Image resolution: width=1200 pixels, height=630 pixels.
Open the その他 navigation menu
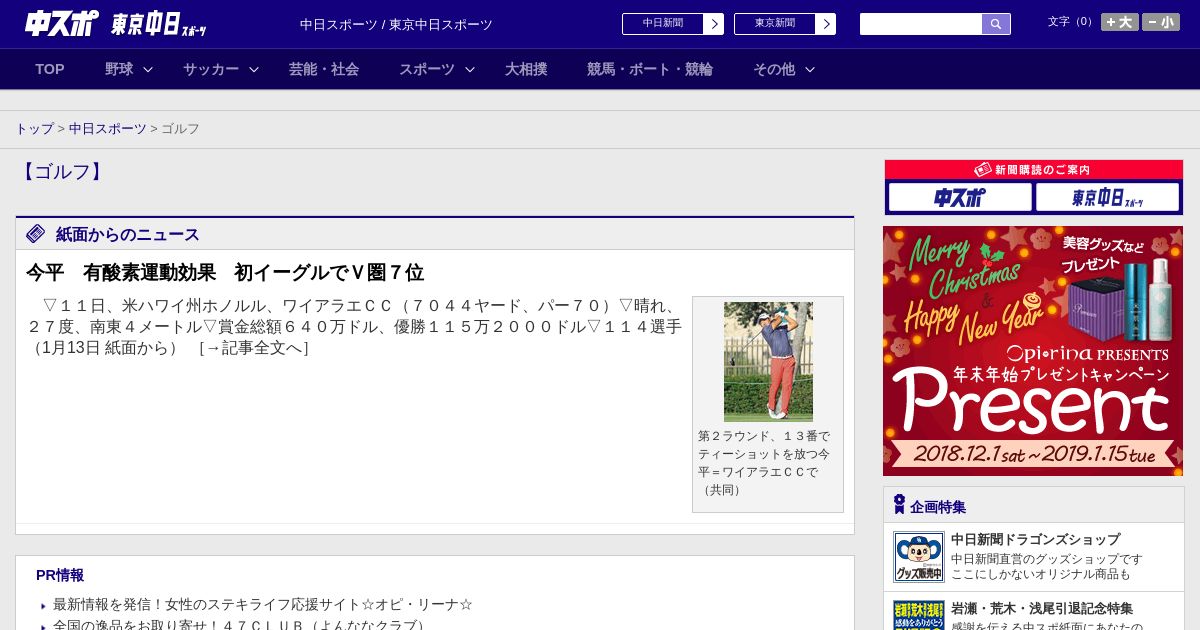(774, 69)
